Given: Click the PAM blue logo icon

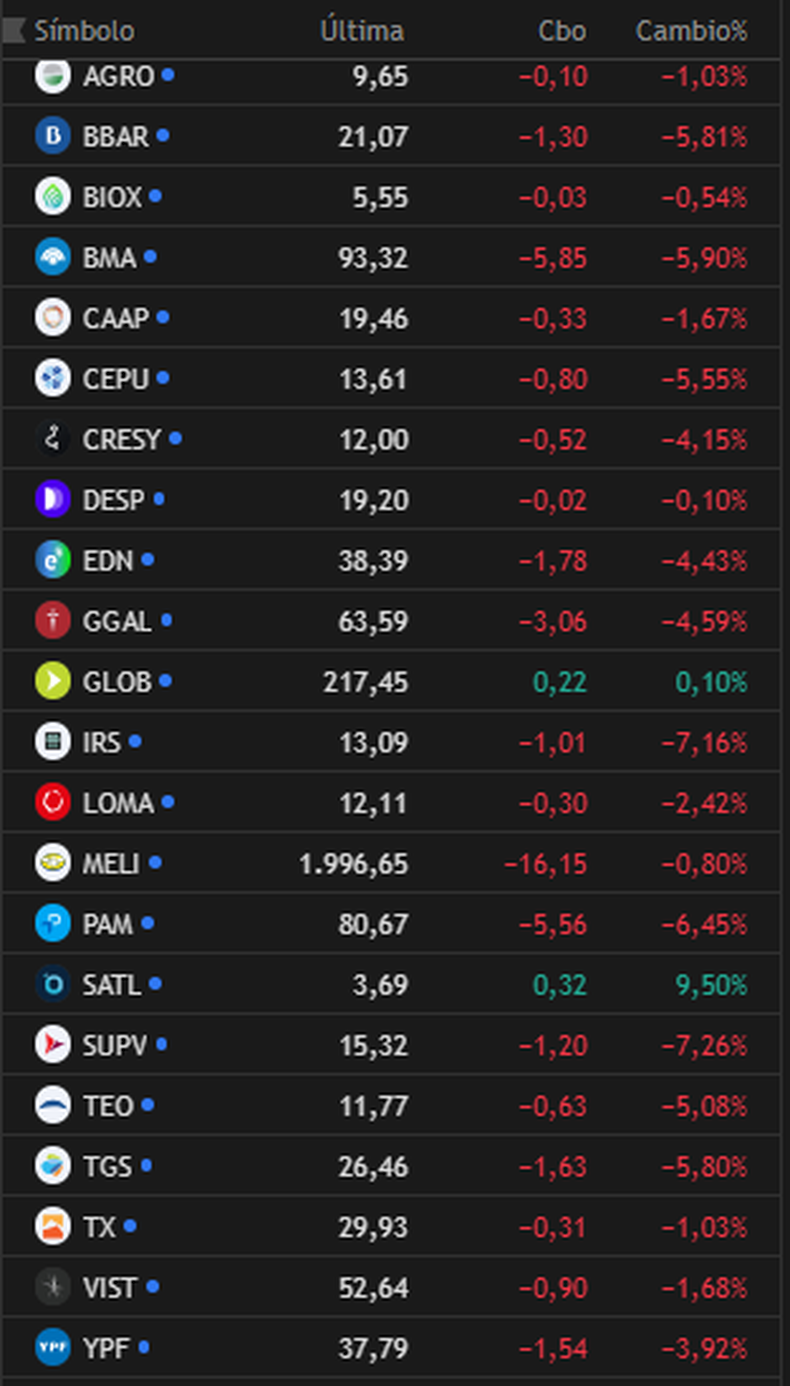Looking at the screenshot, I should pyautogui.click(x=52, y=923).
